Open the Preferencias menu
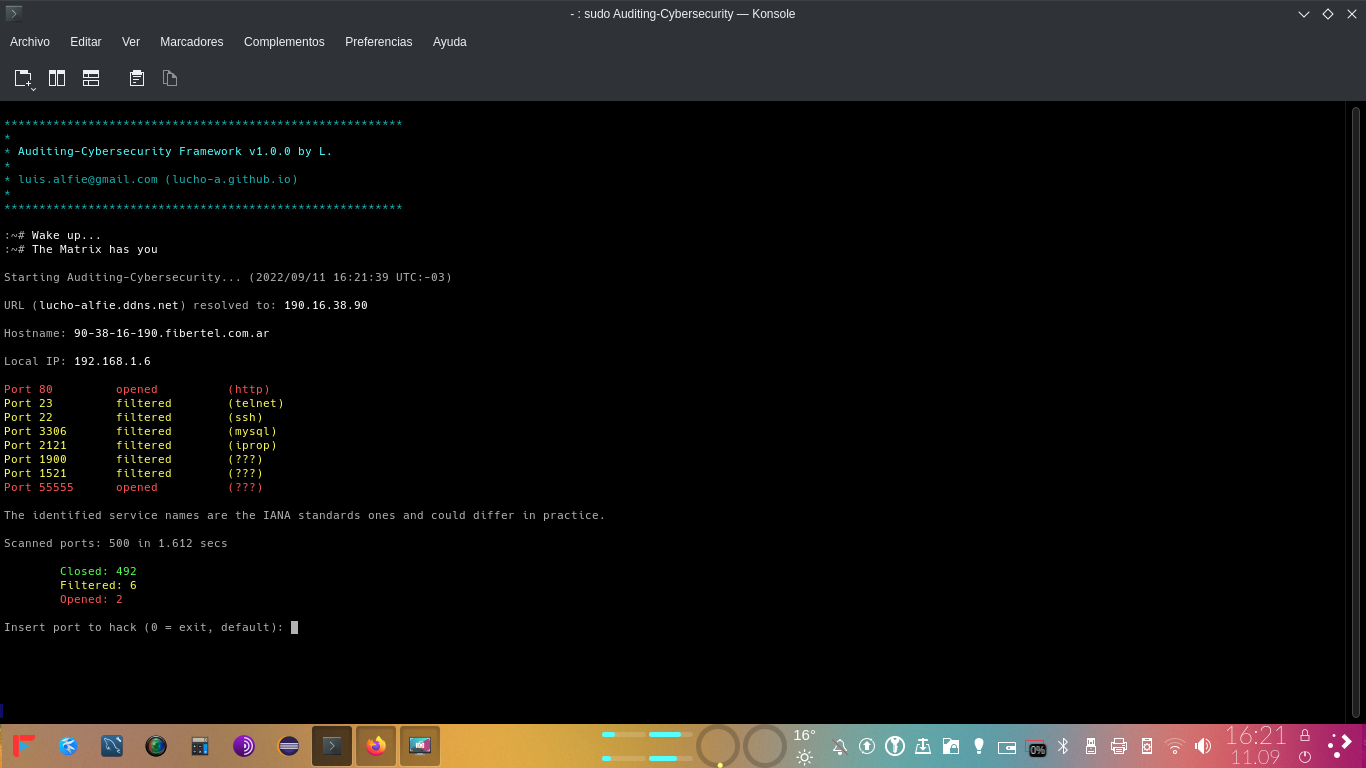This screenshot has height=768, width=1366. [x=378, y=41]
